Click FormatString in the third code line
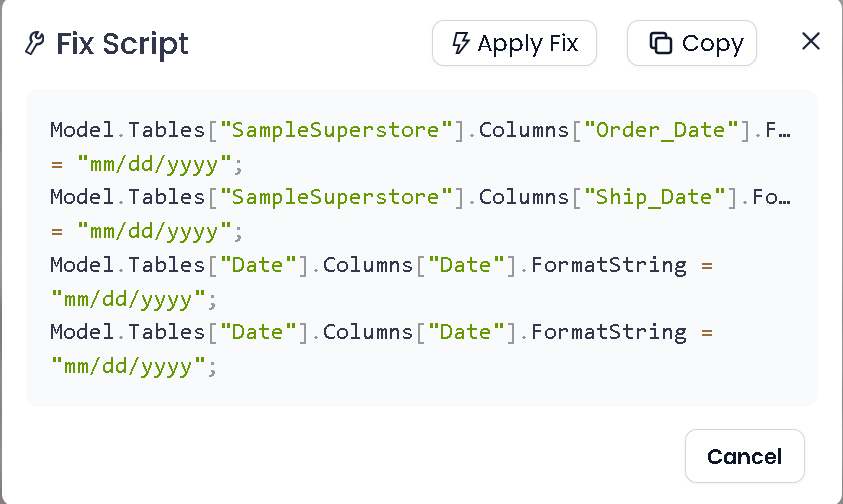 pyautogui.click(x=608, y=265)
